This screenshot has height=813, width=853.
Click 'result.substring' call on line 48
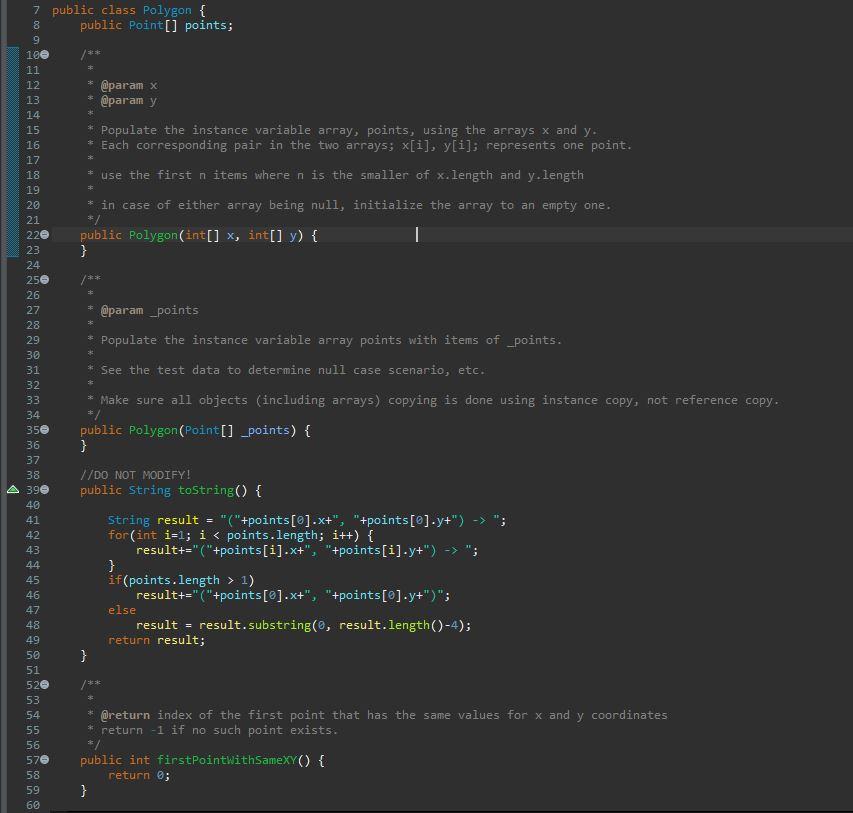(254, 625)
